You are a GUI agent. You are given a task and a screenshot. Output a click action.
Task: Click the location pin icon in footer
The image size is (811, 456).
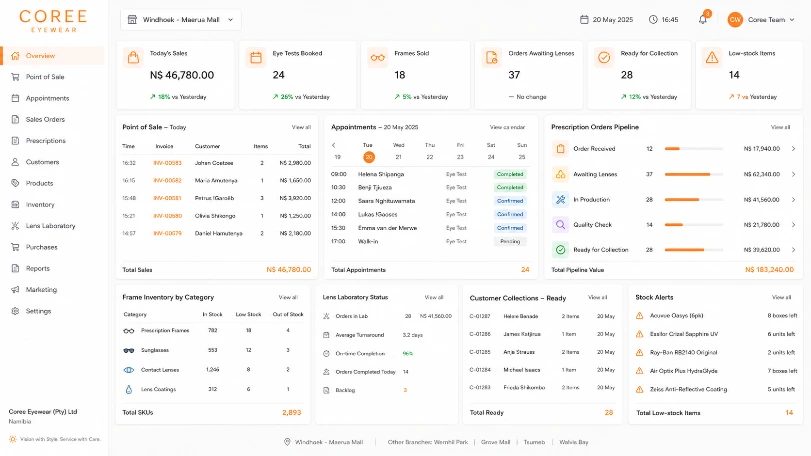[x=287, y=442]
